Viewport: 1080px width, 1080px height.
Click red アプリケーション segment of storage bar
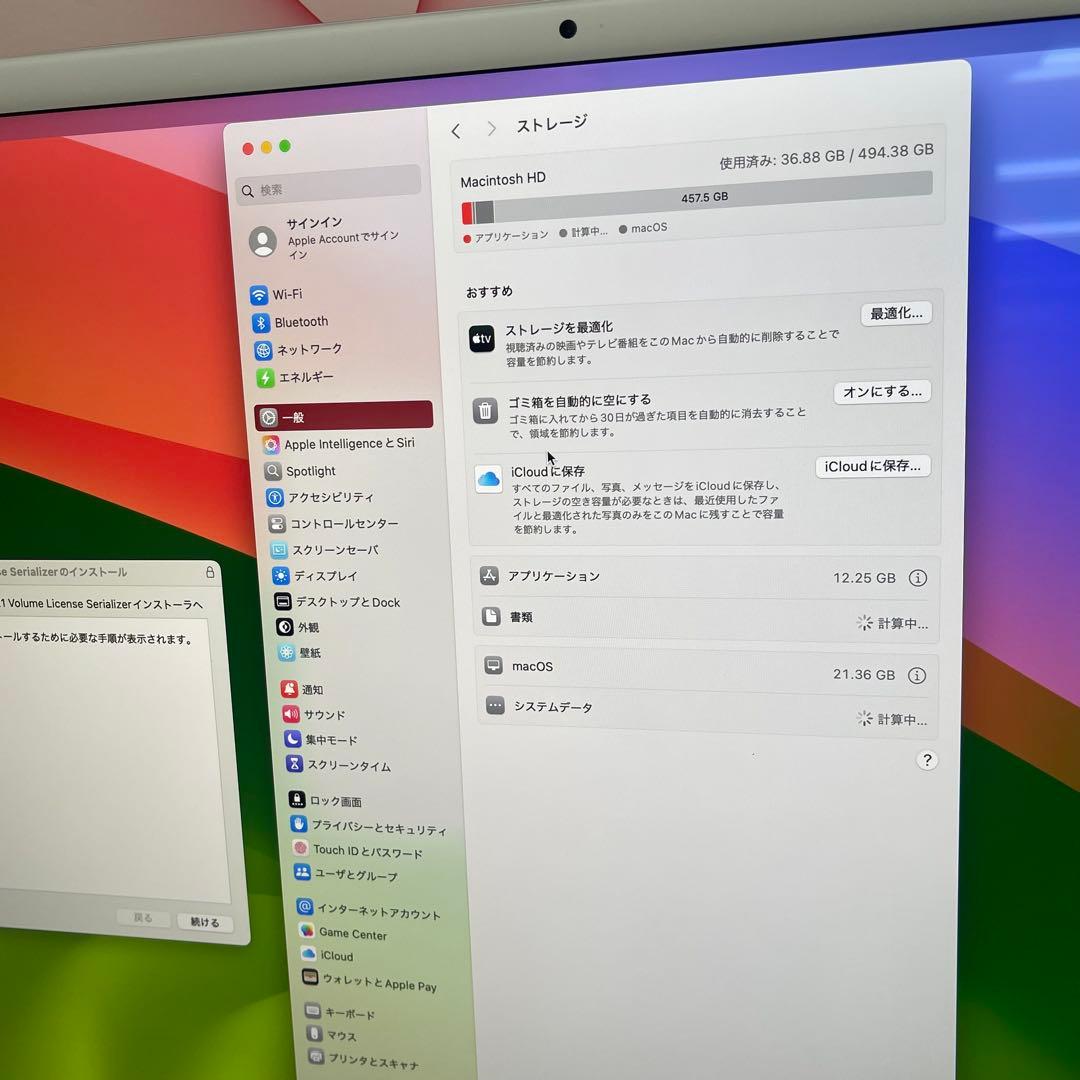click(467, 213)
